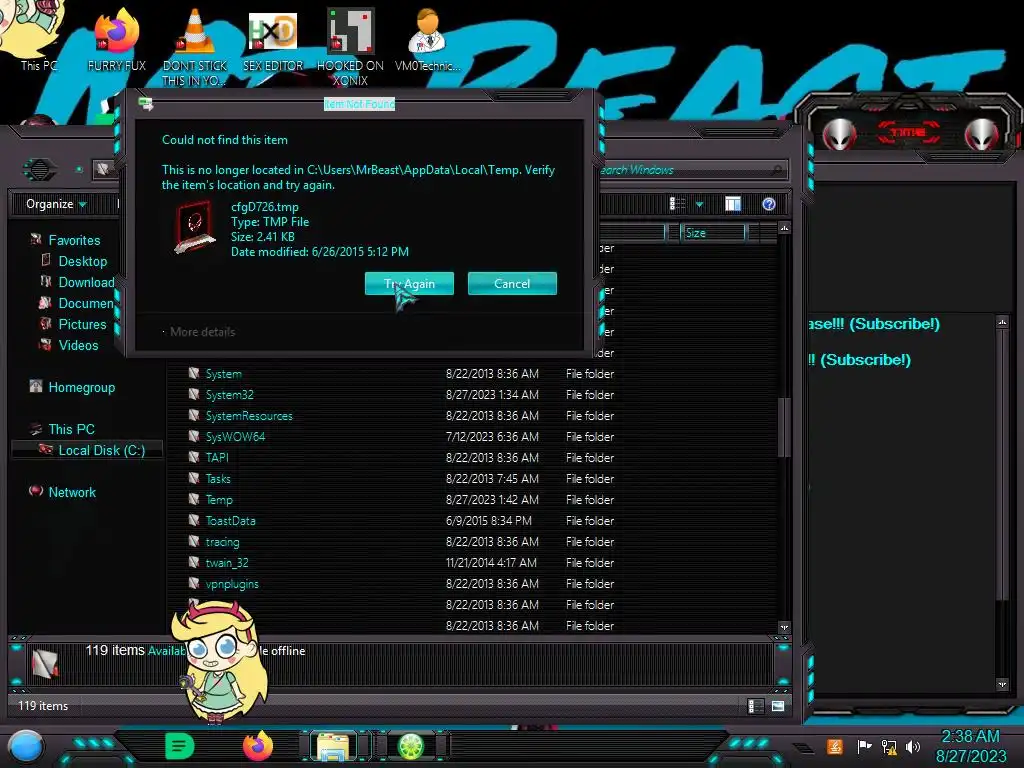This screenshot has width=1024, height=768.
Task: Open the HOOKED ON XONIX desktop icon
Action: (x=350, y=47)
